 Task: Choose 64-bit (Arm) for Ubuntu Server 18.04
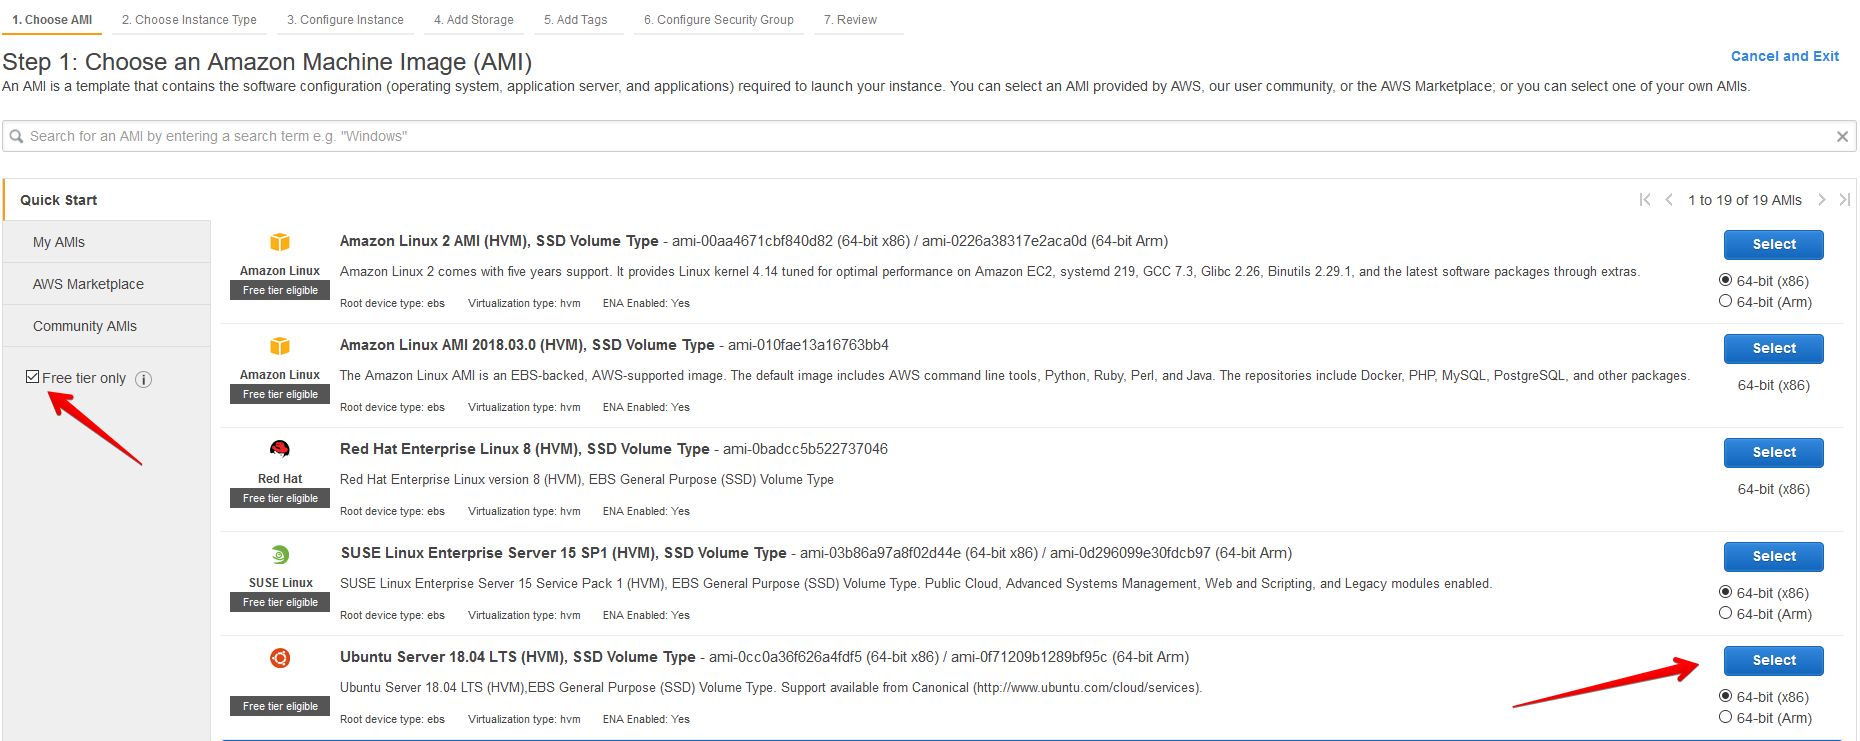(1725, 717)
